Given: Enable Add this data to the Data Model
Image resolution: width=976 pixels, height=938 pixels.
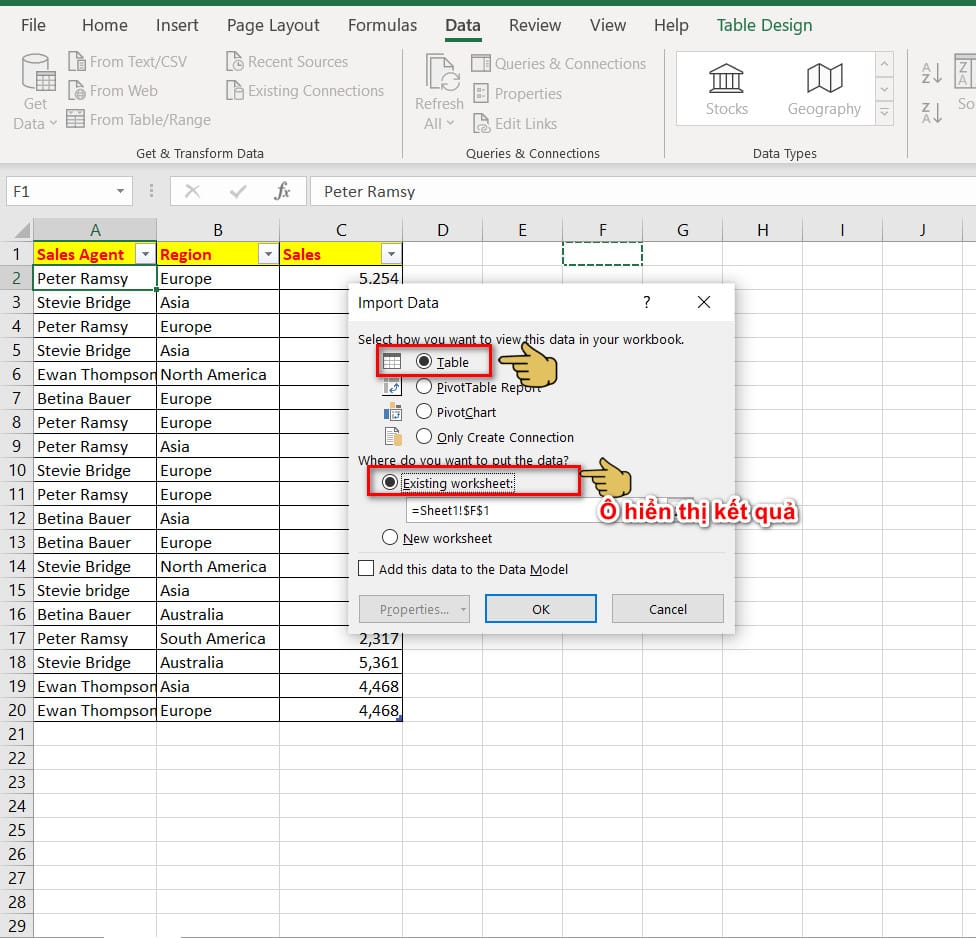Looking at the screenshot, I should point(366,568).
